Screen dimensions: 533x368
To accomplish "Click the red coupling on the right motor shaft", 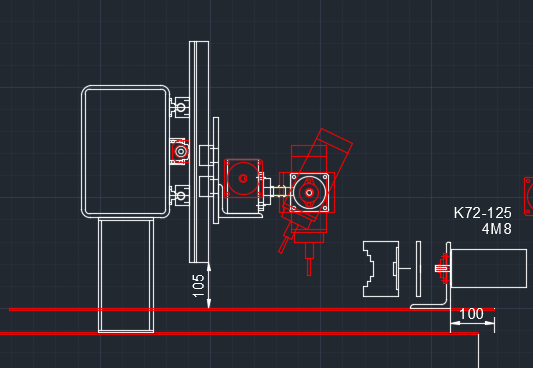I will pos(444,268).
